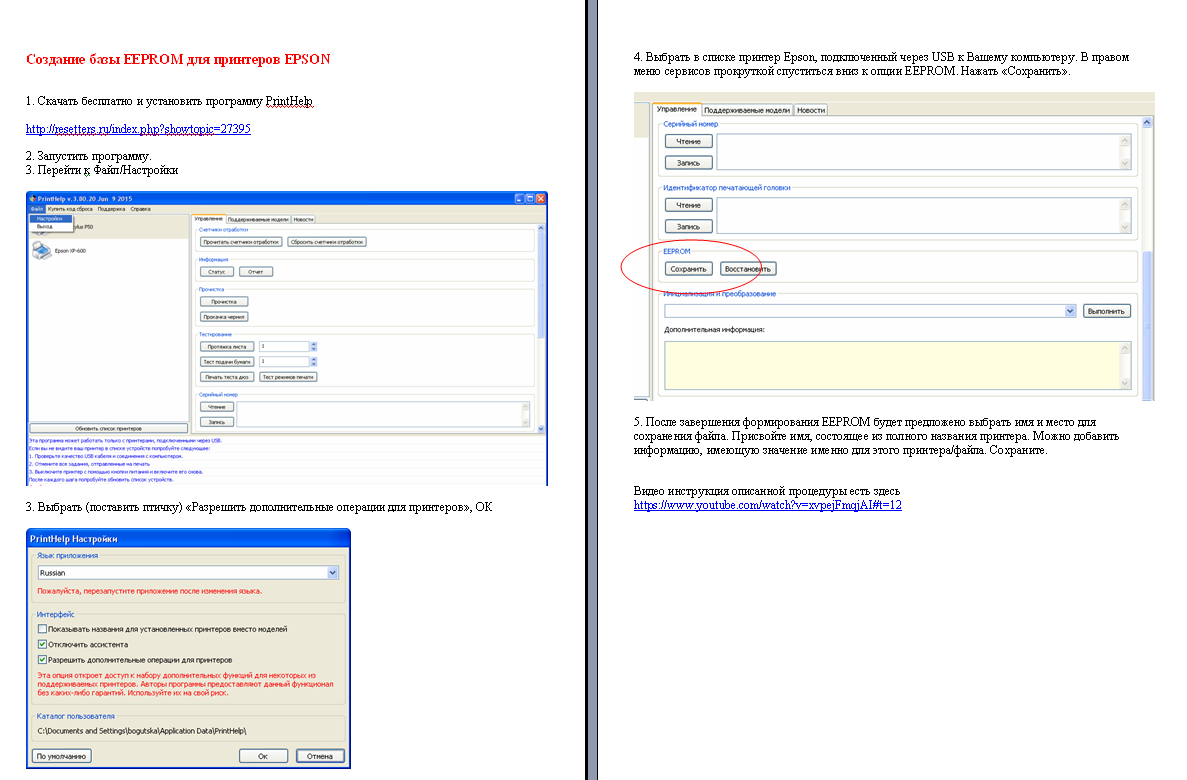Toggle Разрешить дополнительные операции для принтеров checkbox

pos(42,660)
